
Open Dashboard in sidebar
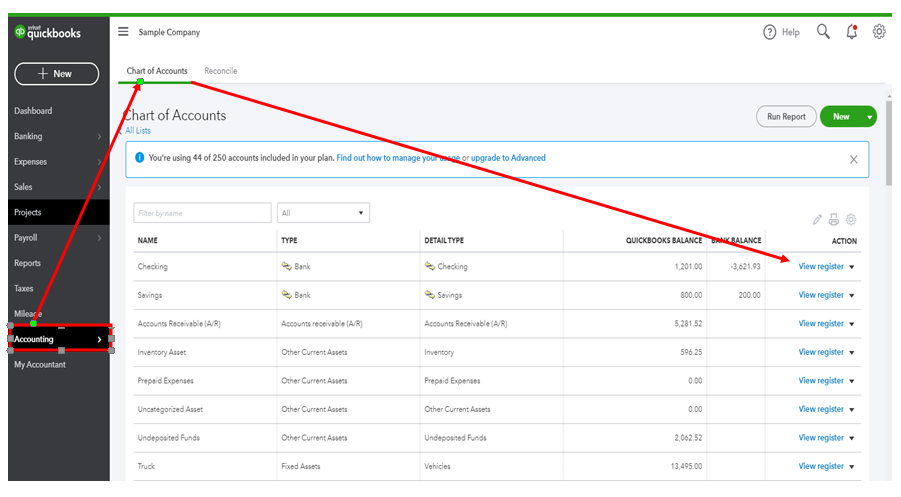pyautogui.click(x=33, y=111)
